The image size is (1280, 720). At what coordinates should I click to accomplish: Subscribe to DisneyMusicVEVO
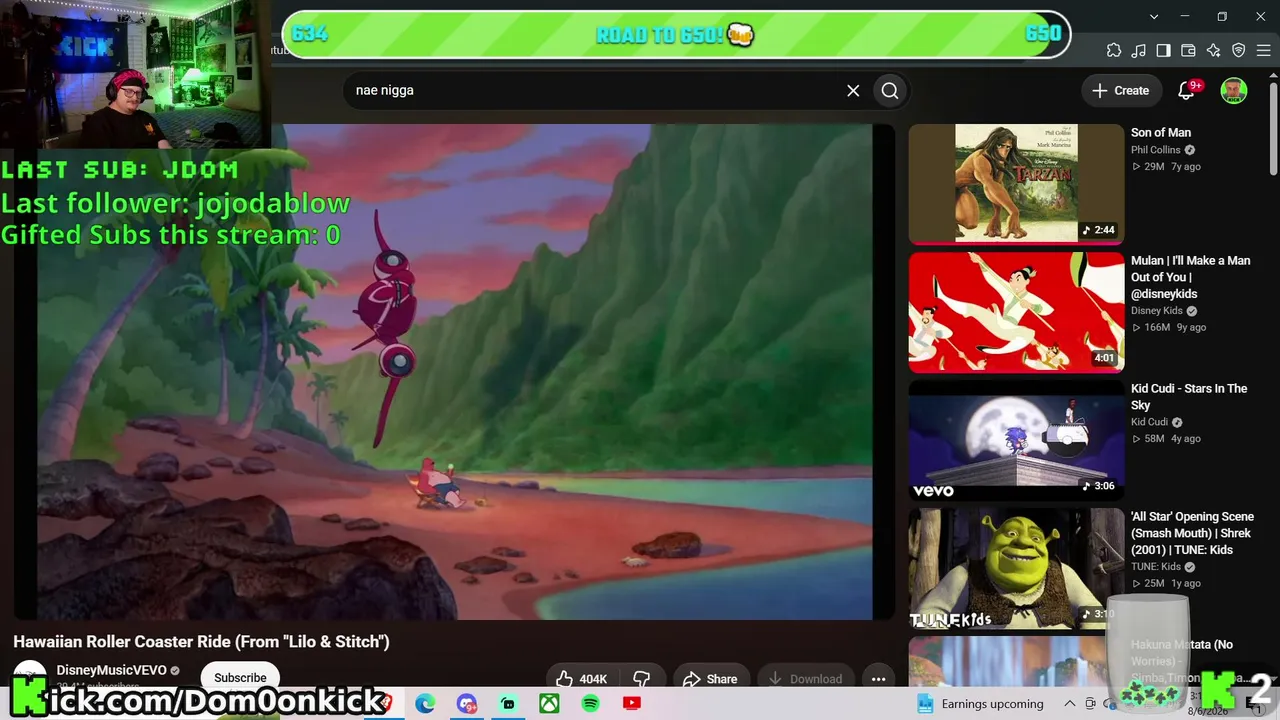click(x=240, y=677)
